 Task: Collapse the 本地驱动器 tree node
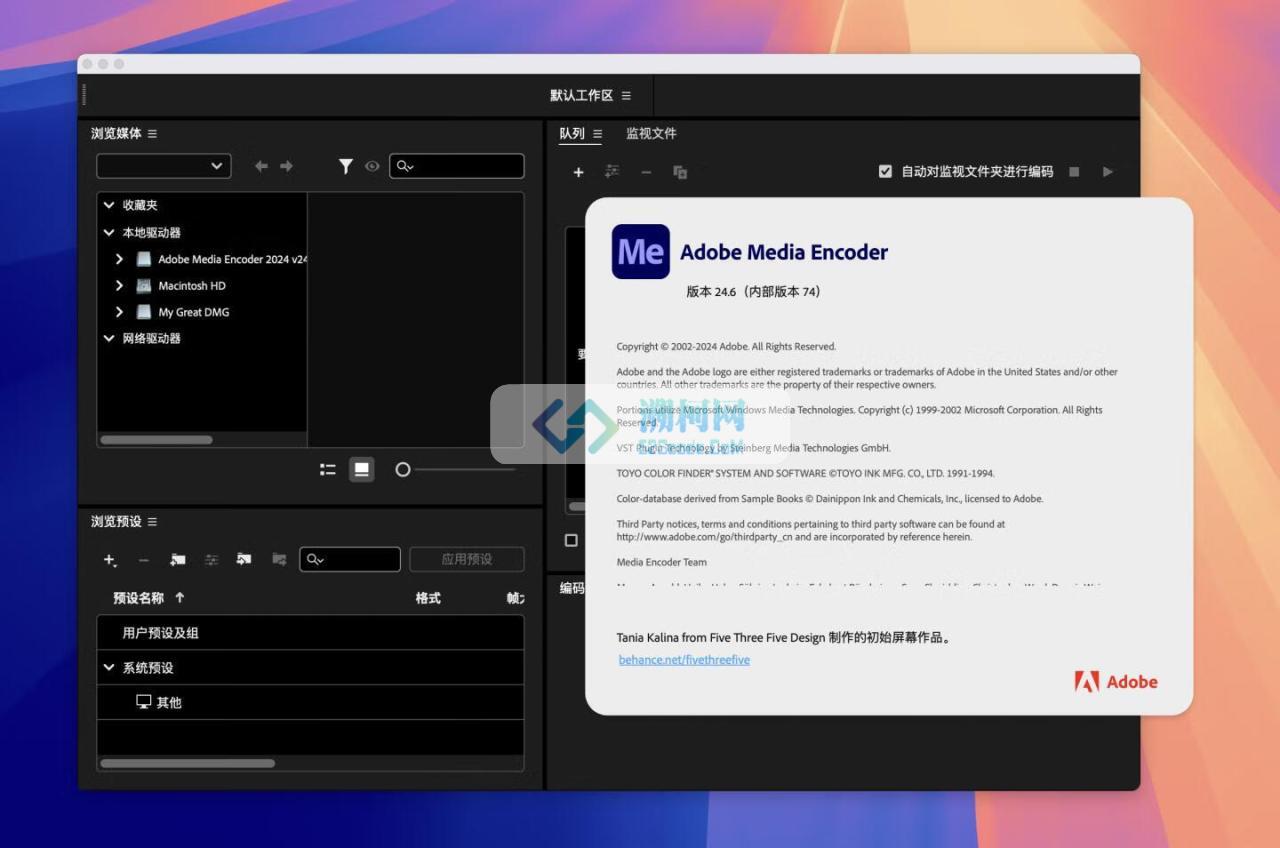(x=109, y=232)
